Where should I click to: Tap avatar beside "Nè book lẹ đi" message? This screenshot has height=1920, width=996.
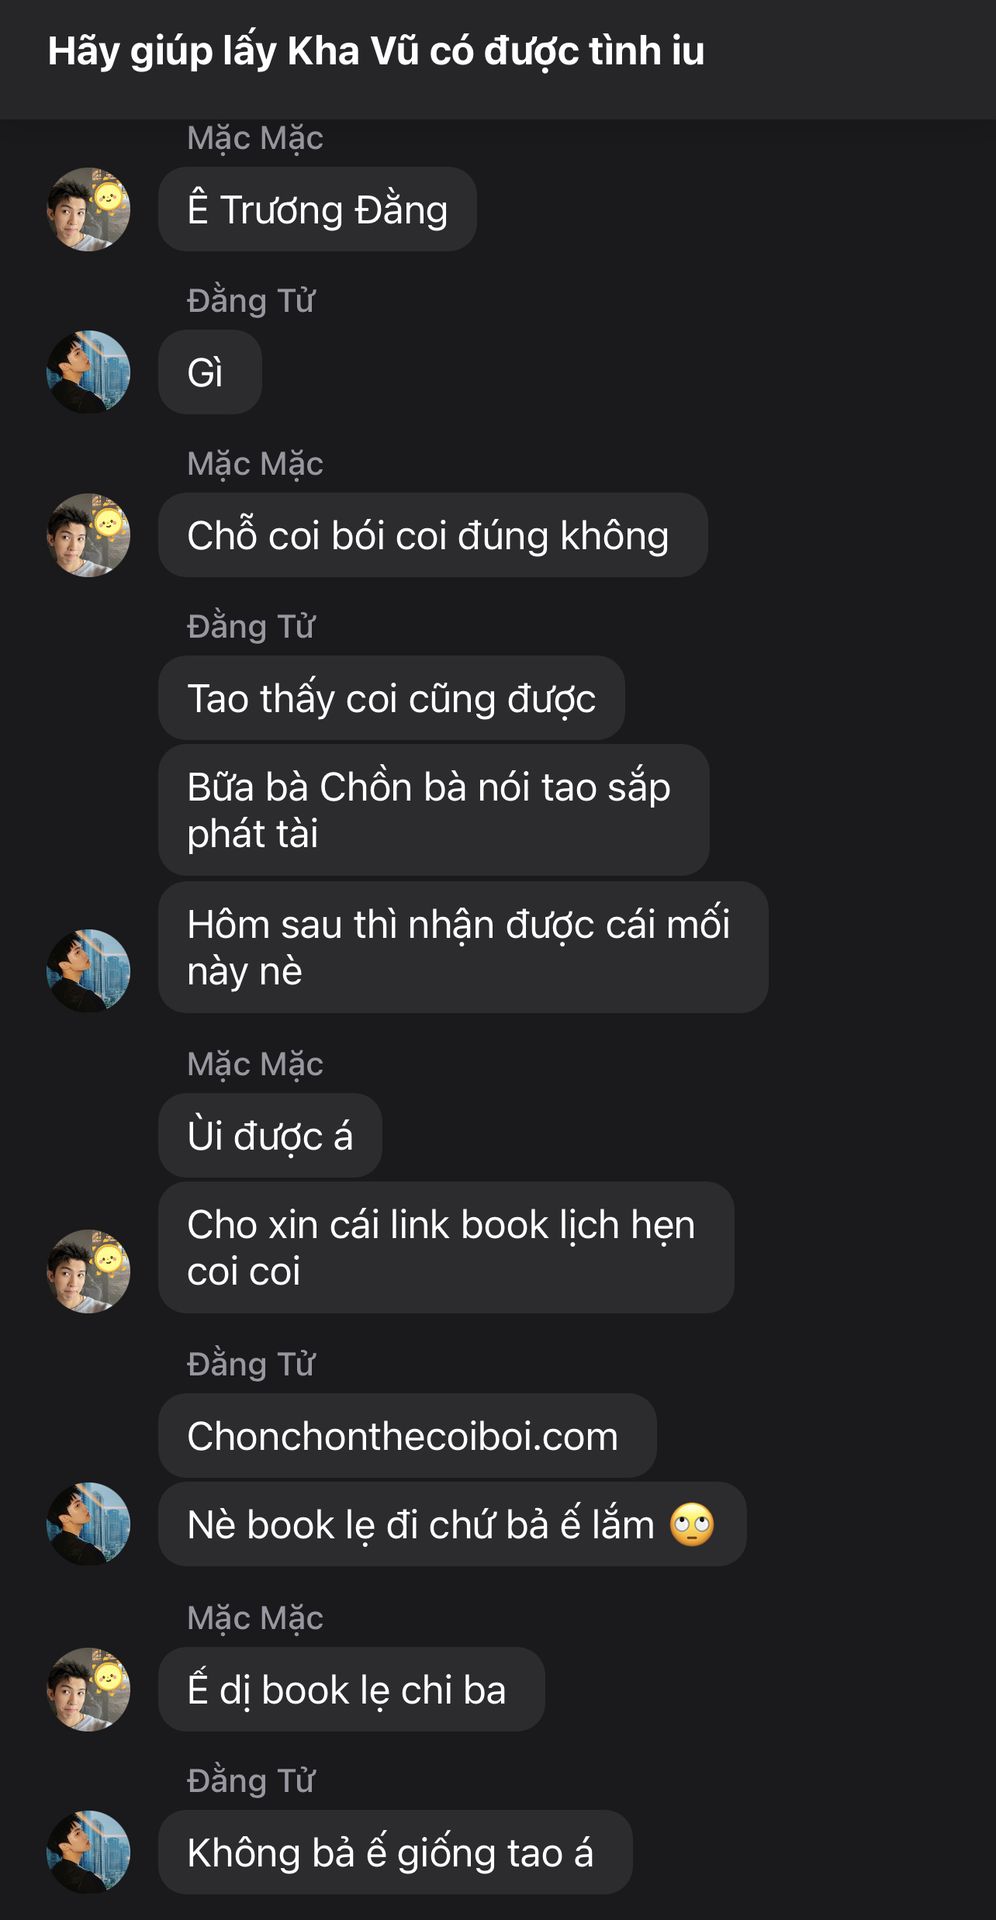coord(88,1524)
